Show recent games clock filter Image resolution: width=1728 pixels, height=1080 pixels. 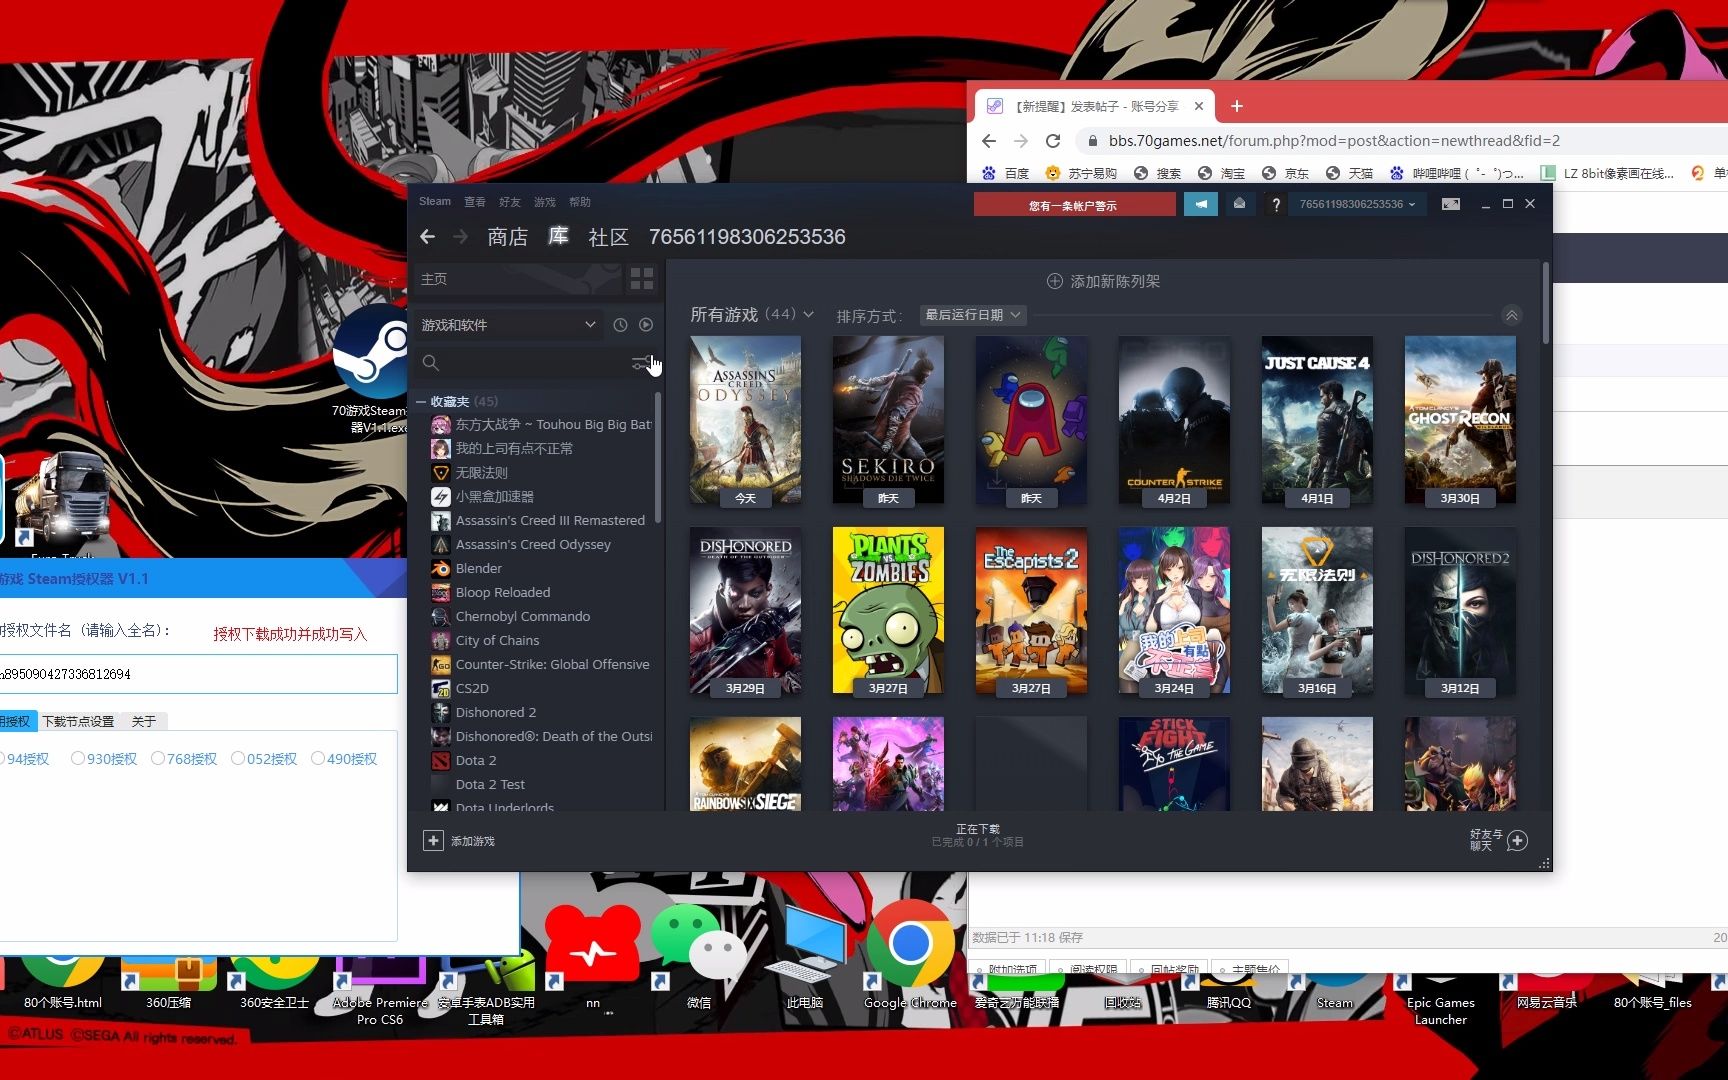[620, 325]
